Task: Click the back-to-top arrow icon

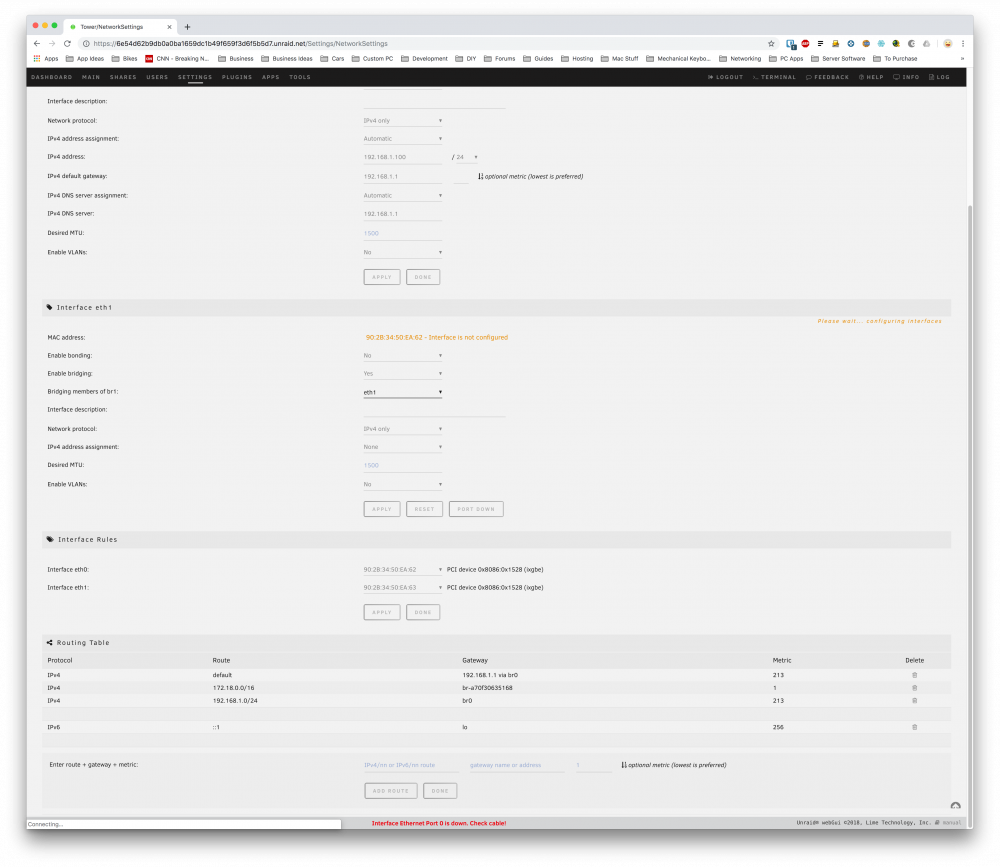Action: pos(955,806)
